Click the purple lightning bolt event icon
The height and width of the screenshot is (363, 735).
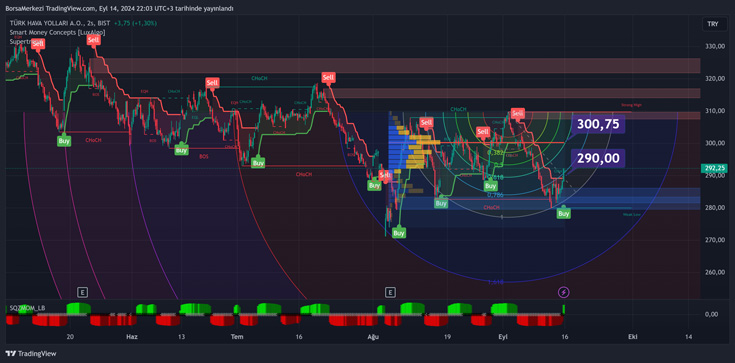[x=564, y=293]
